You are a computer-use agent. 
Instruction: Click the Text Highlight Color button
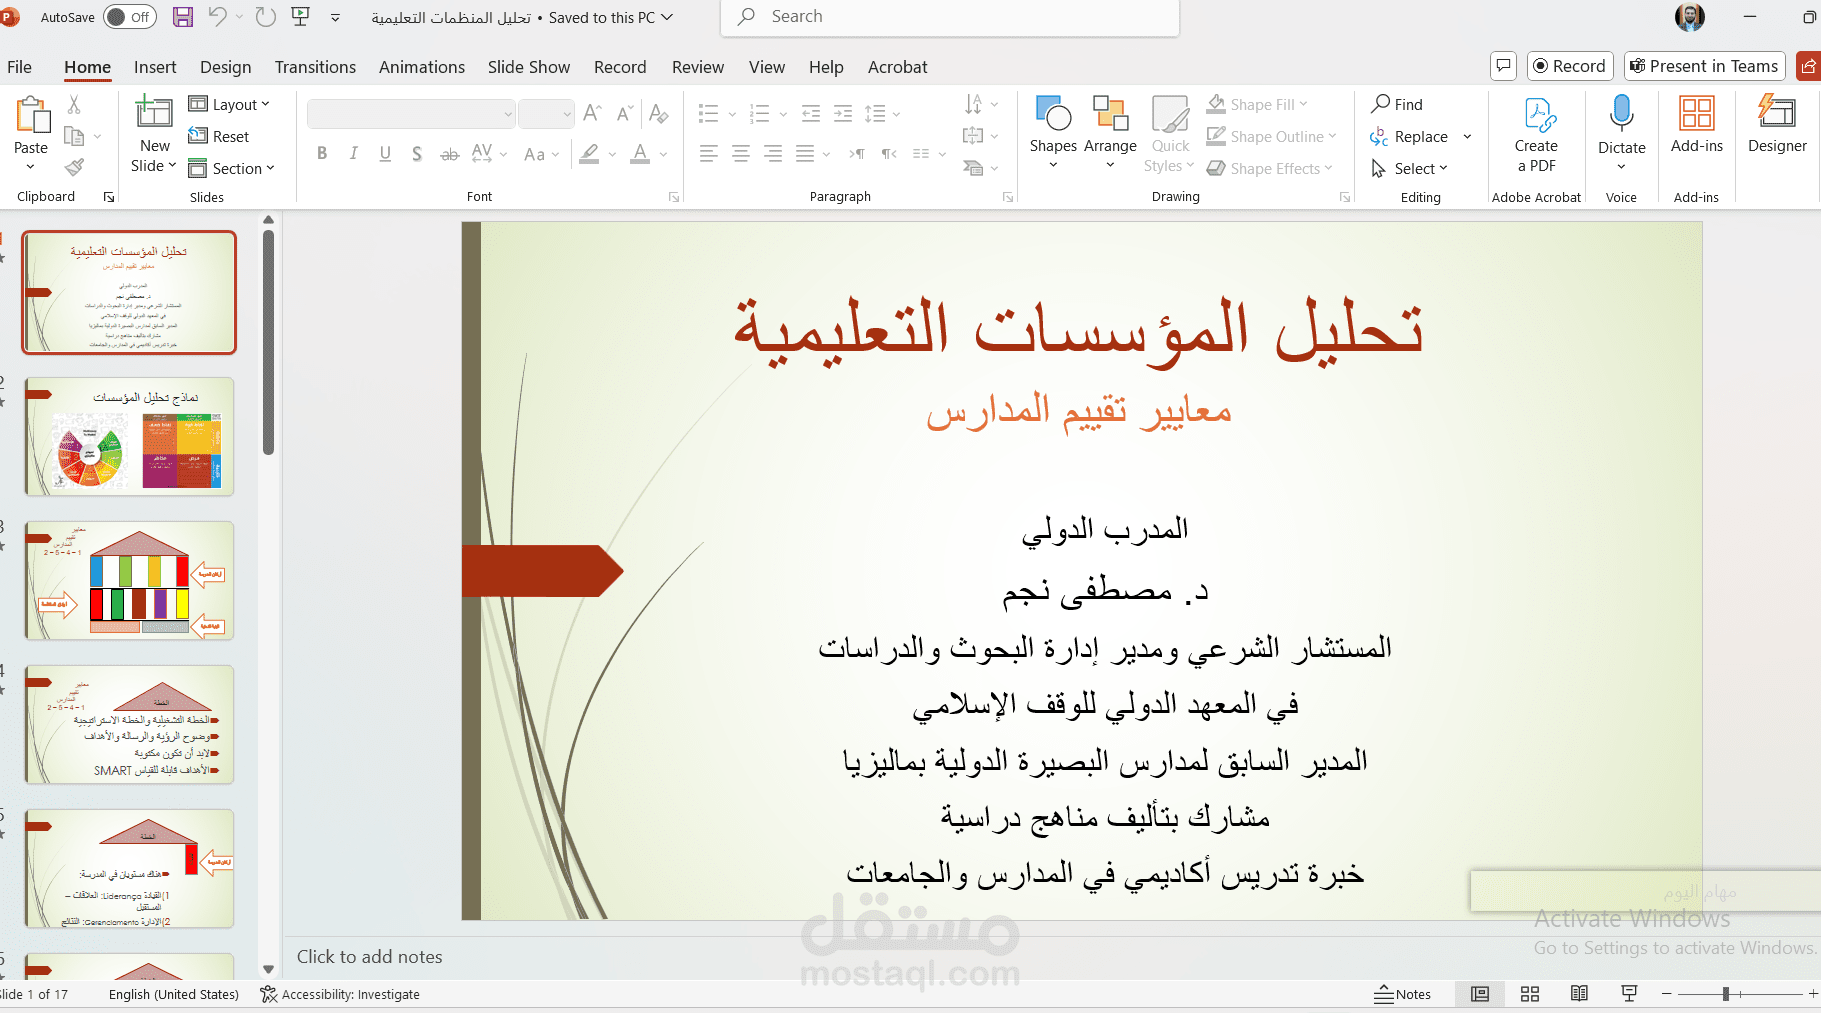(x=589, y=154)
